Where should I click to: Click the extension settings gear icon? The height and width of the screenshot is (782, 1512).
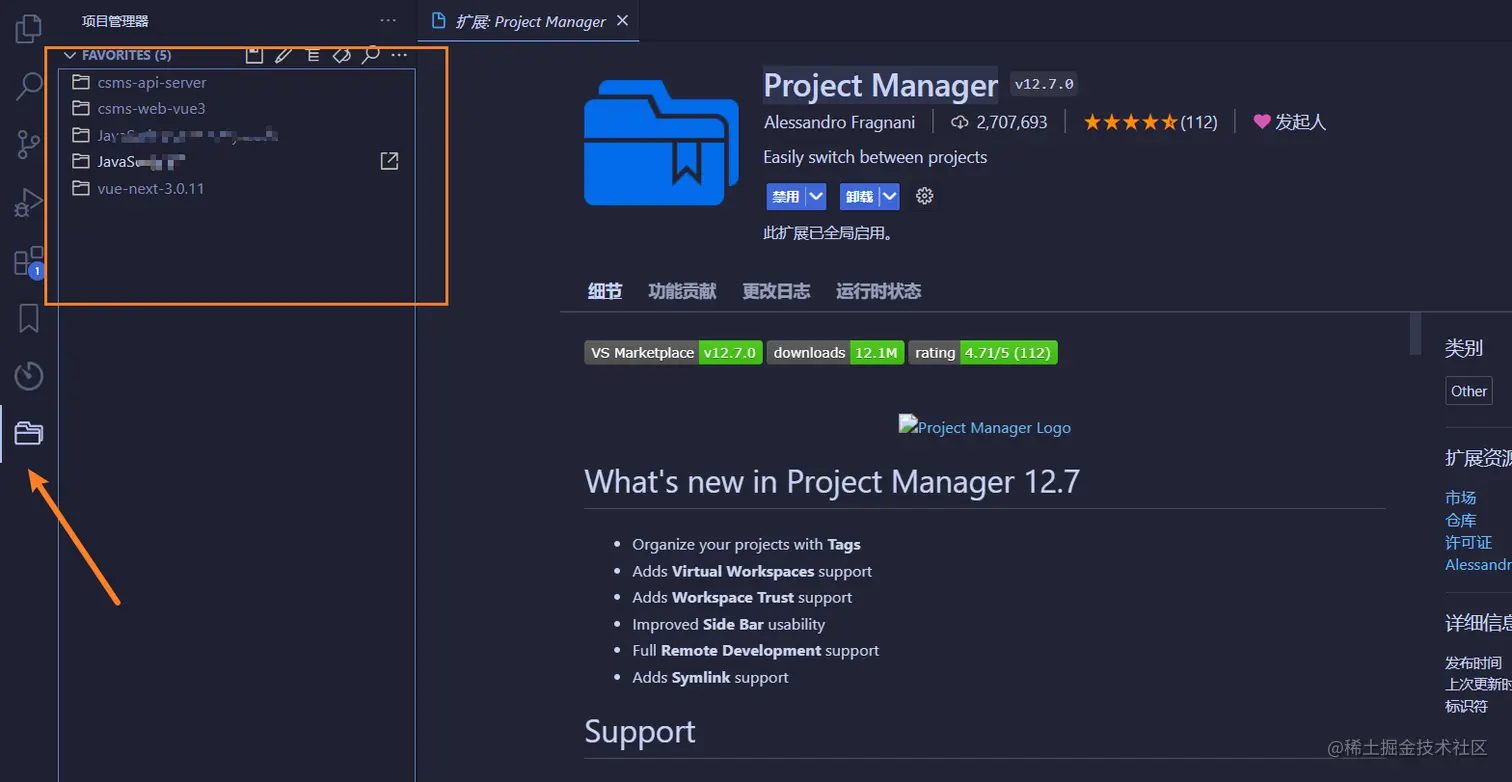coord(925,196)
